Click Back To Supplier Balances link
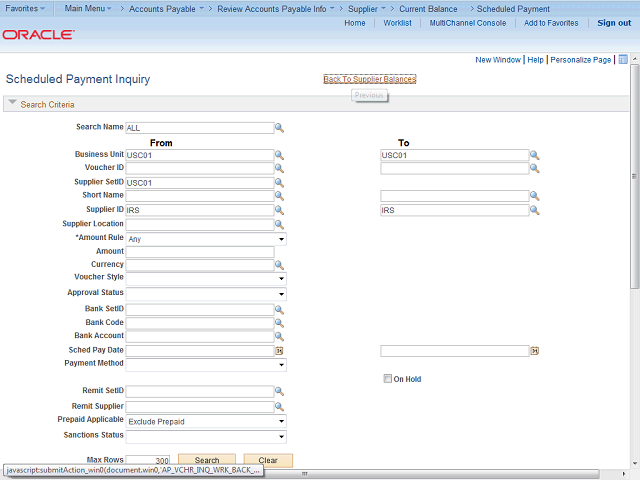Image resolution: width=640 pixels, height=480 pixels. tap(370, 79)
